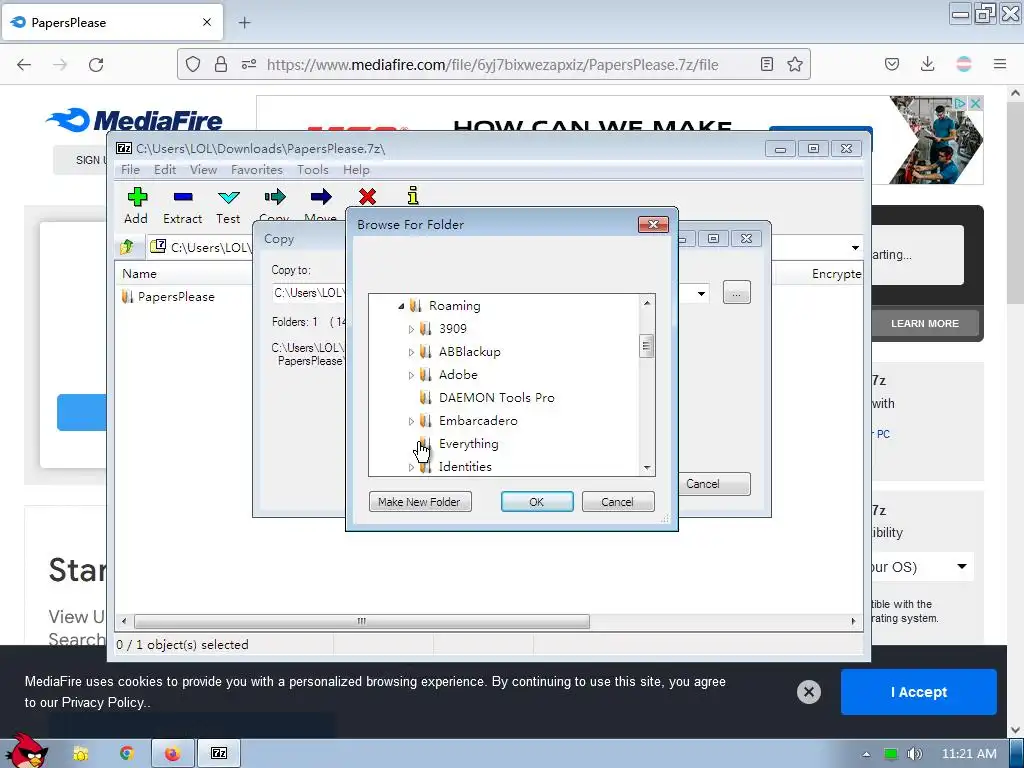1024x768 pixels.
Task: Open the Tools menu in 7-Zip
Action: [x=313, y=170]
